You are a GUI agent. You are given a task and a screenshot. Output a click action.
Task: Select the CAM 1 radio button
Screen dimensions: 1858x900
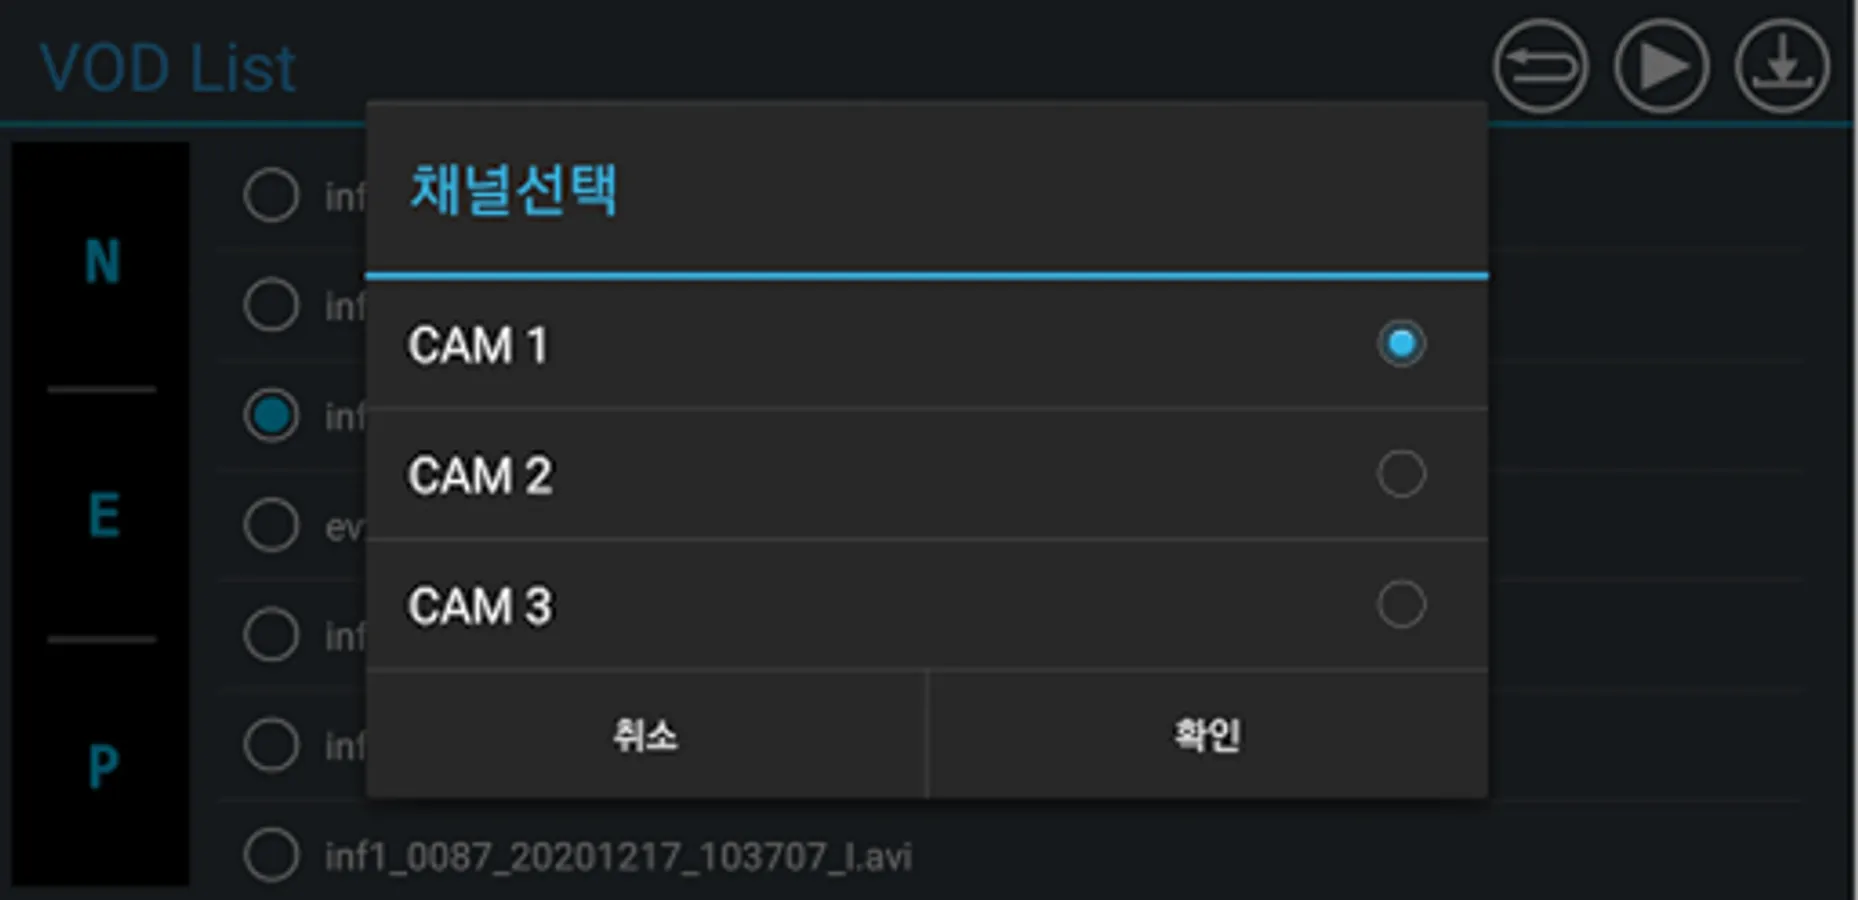[1401, 343]
